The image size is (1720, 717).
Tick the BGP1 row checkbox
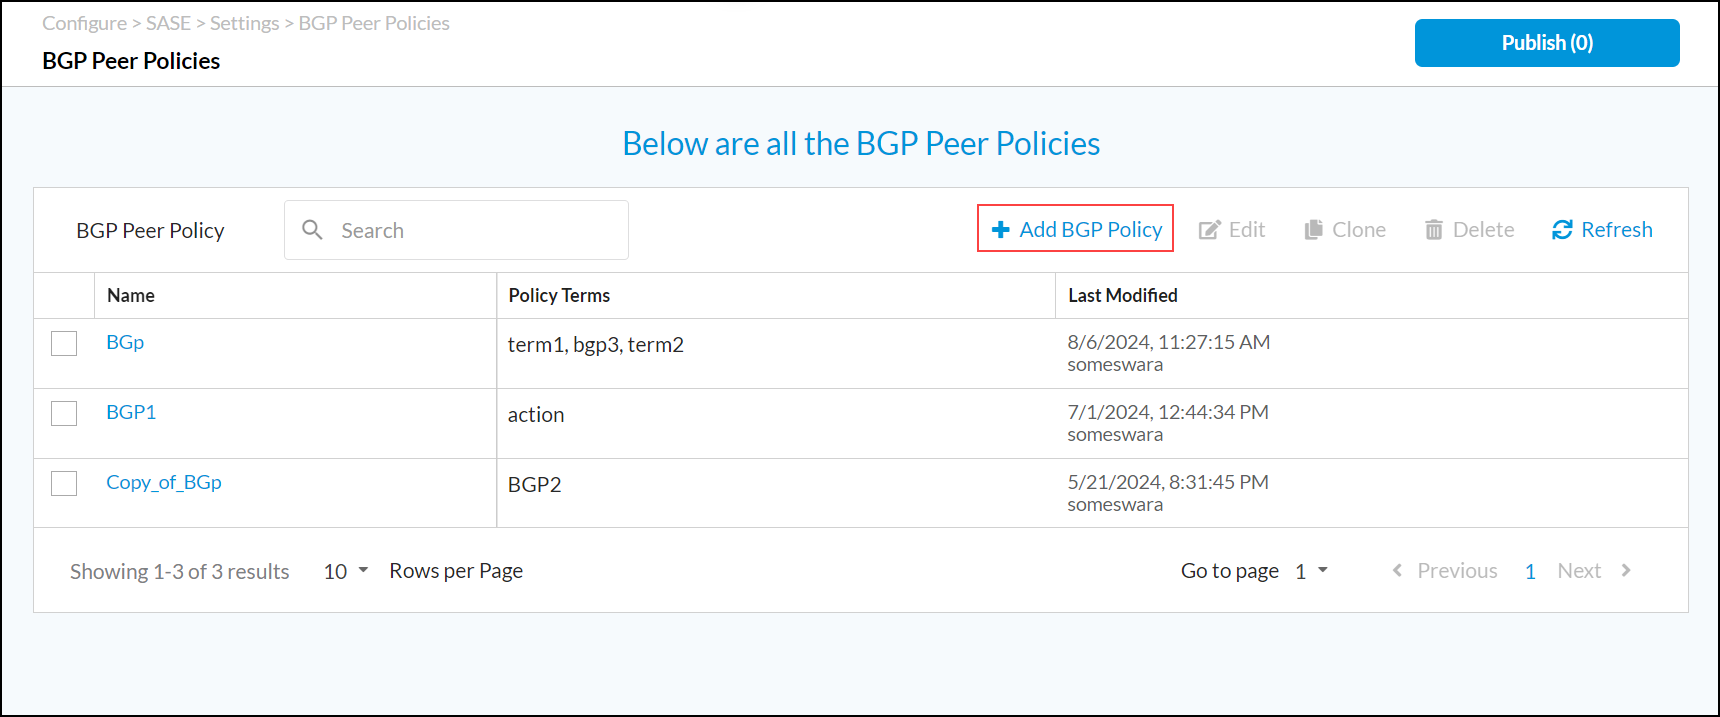click(64, 413)
